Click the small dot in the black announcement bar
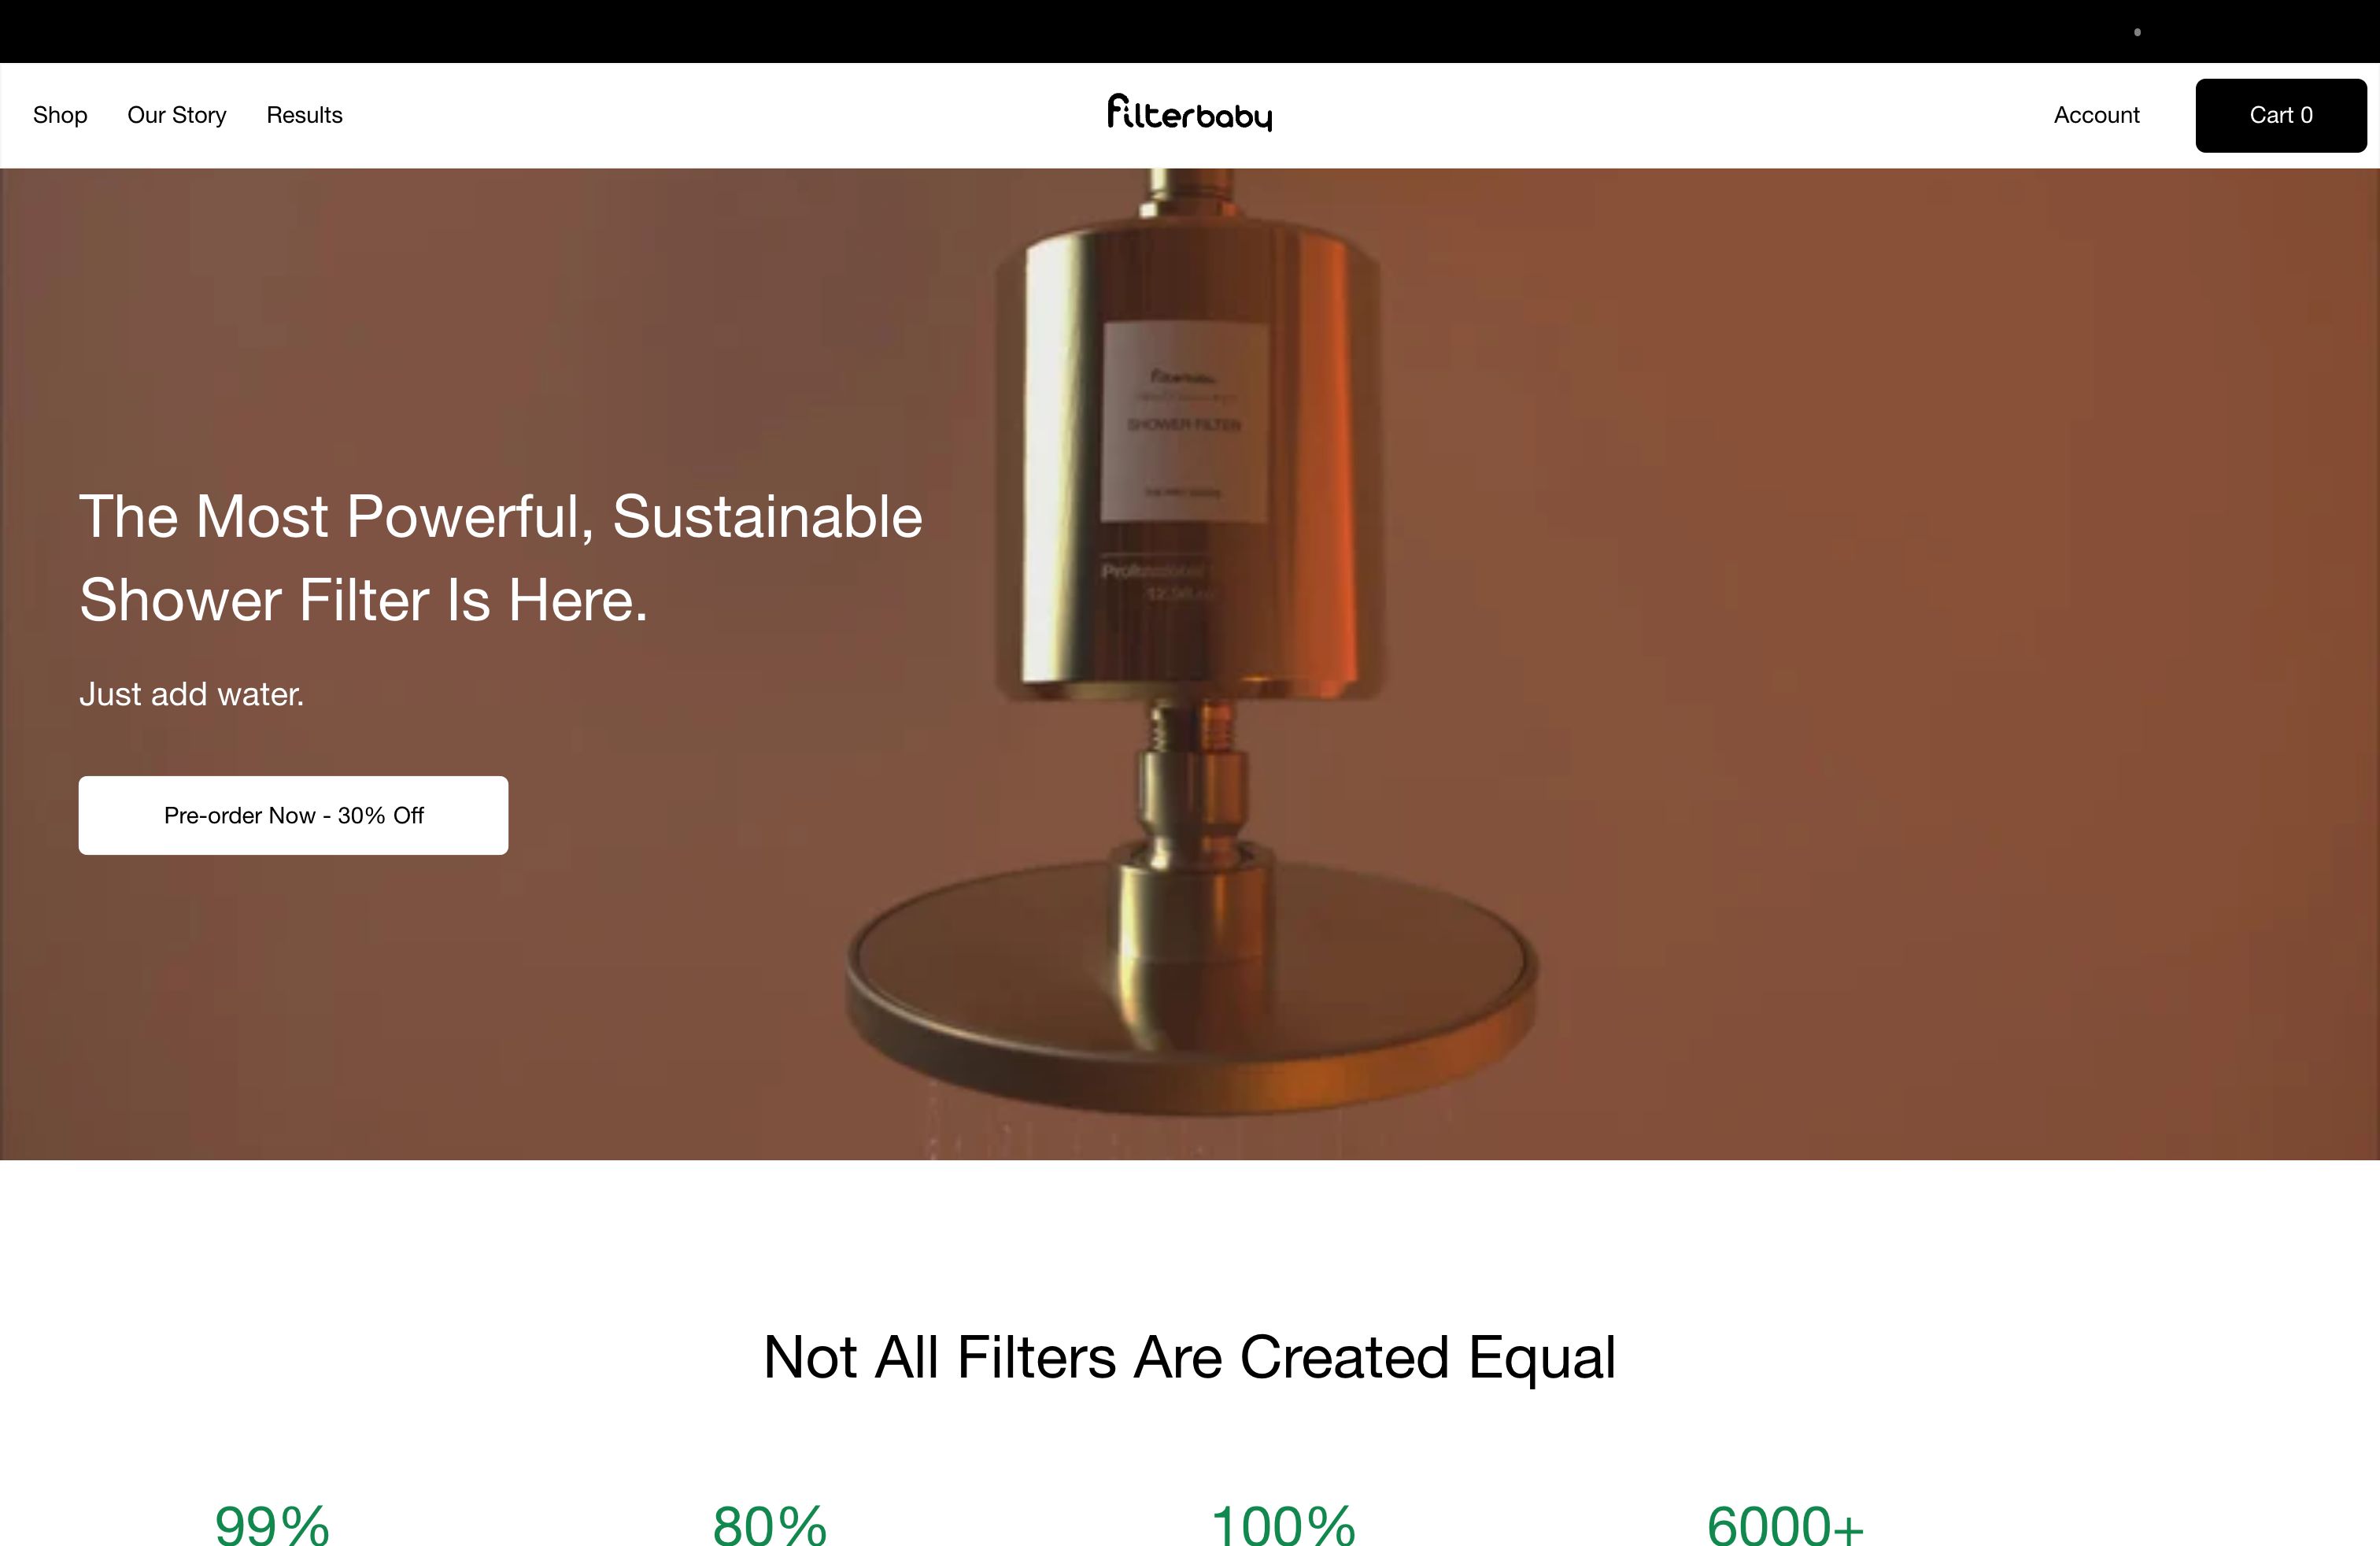The width and height of the screenshot is (2380, 1546). (2137, 32)
